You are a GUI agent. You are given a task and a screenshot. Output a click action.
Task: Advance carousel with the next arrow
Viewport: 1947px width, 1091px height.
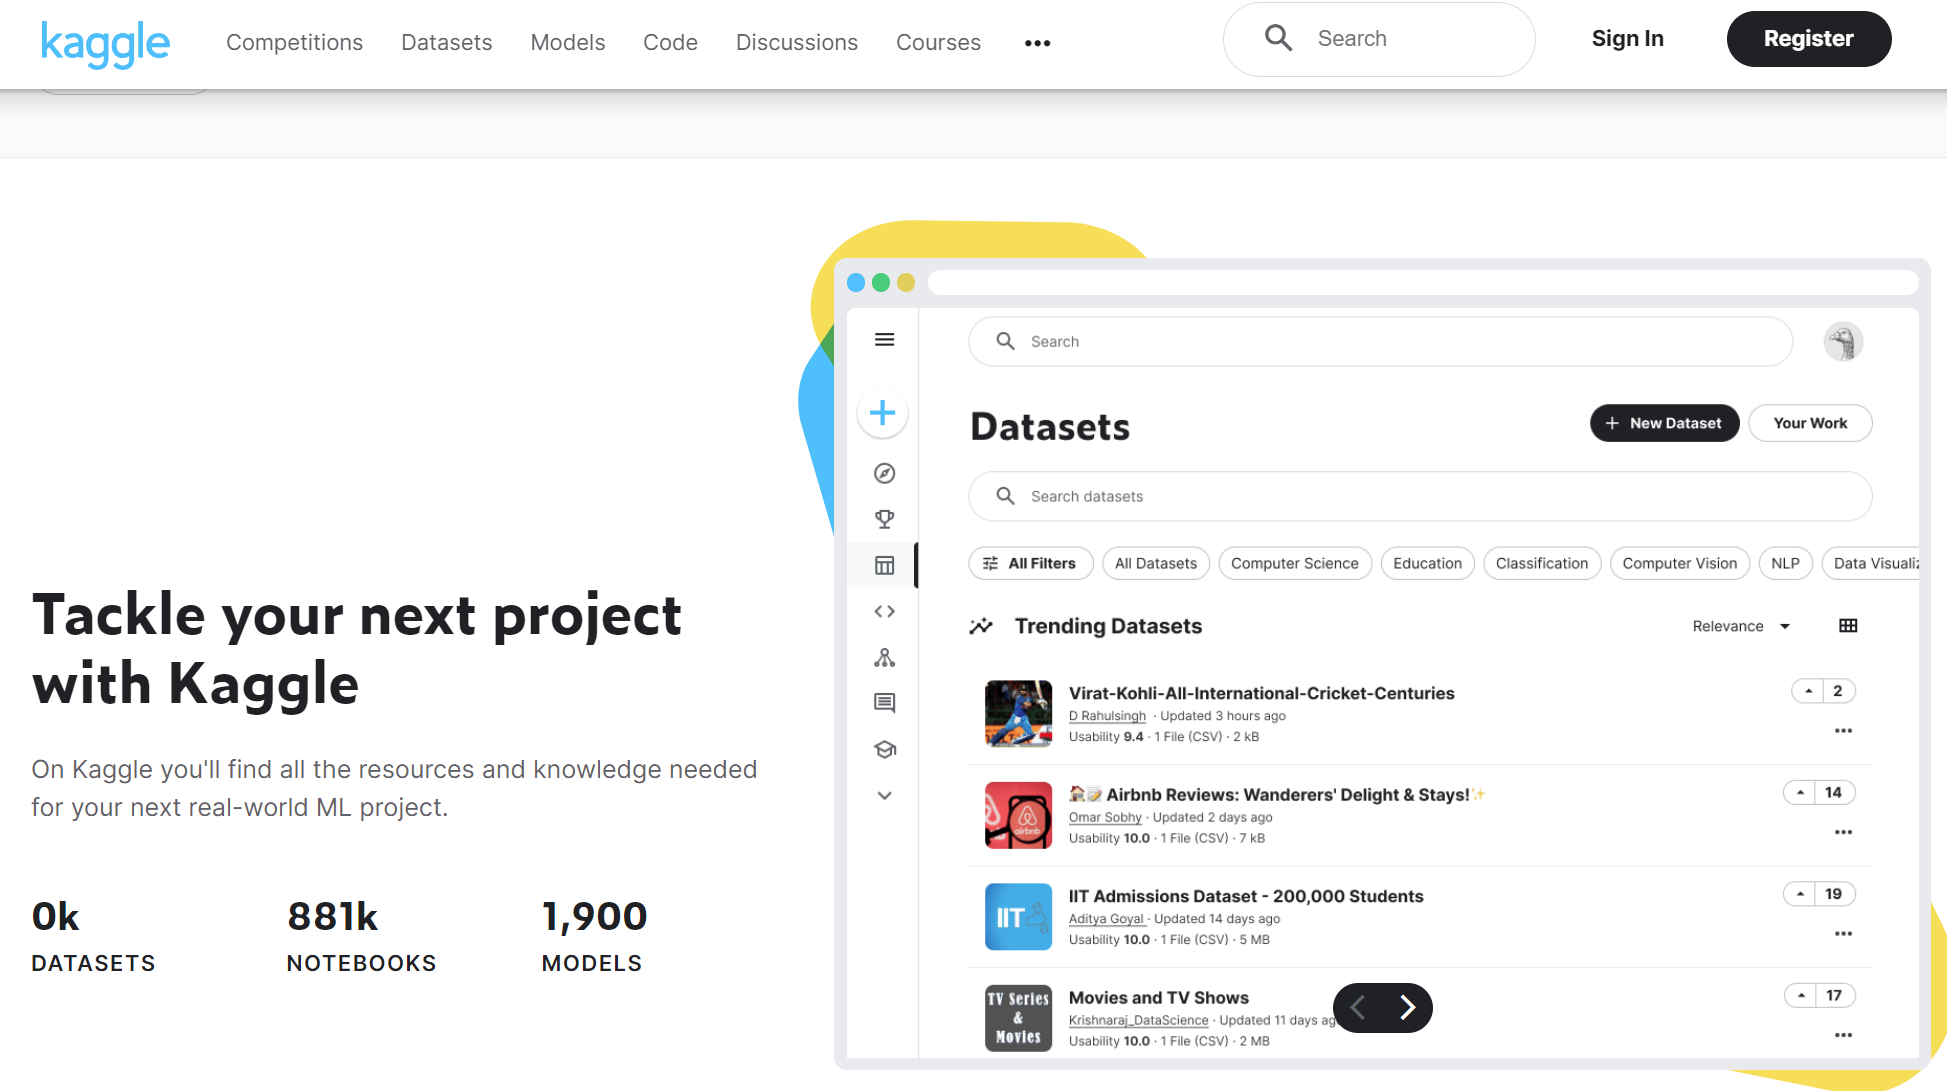tap(1407, 1007)
